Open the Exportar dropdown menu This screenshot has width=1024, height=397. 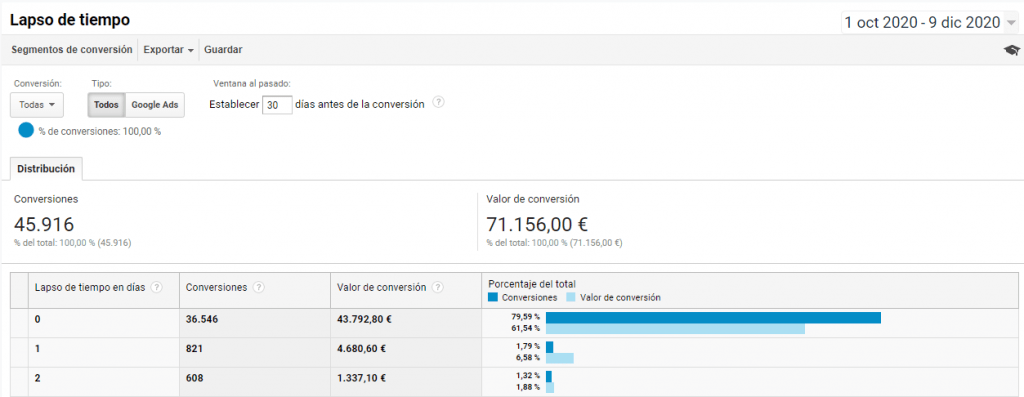point(168,50)
